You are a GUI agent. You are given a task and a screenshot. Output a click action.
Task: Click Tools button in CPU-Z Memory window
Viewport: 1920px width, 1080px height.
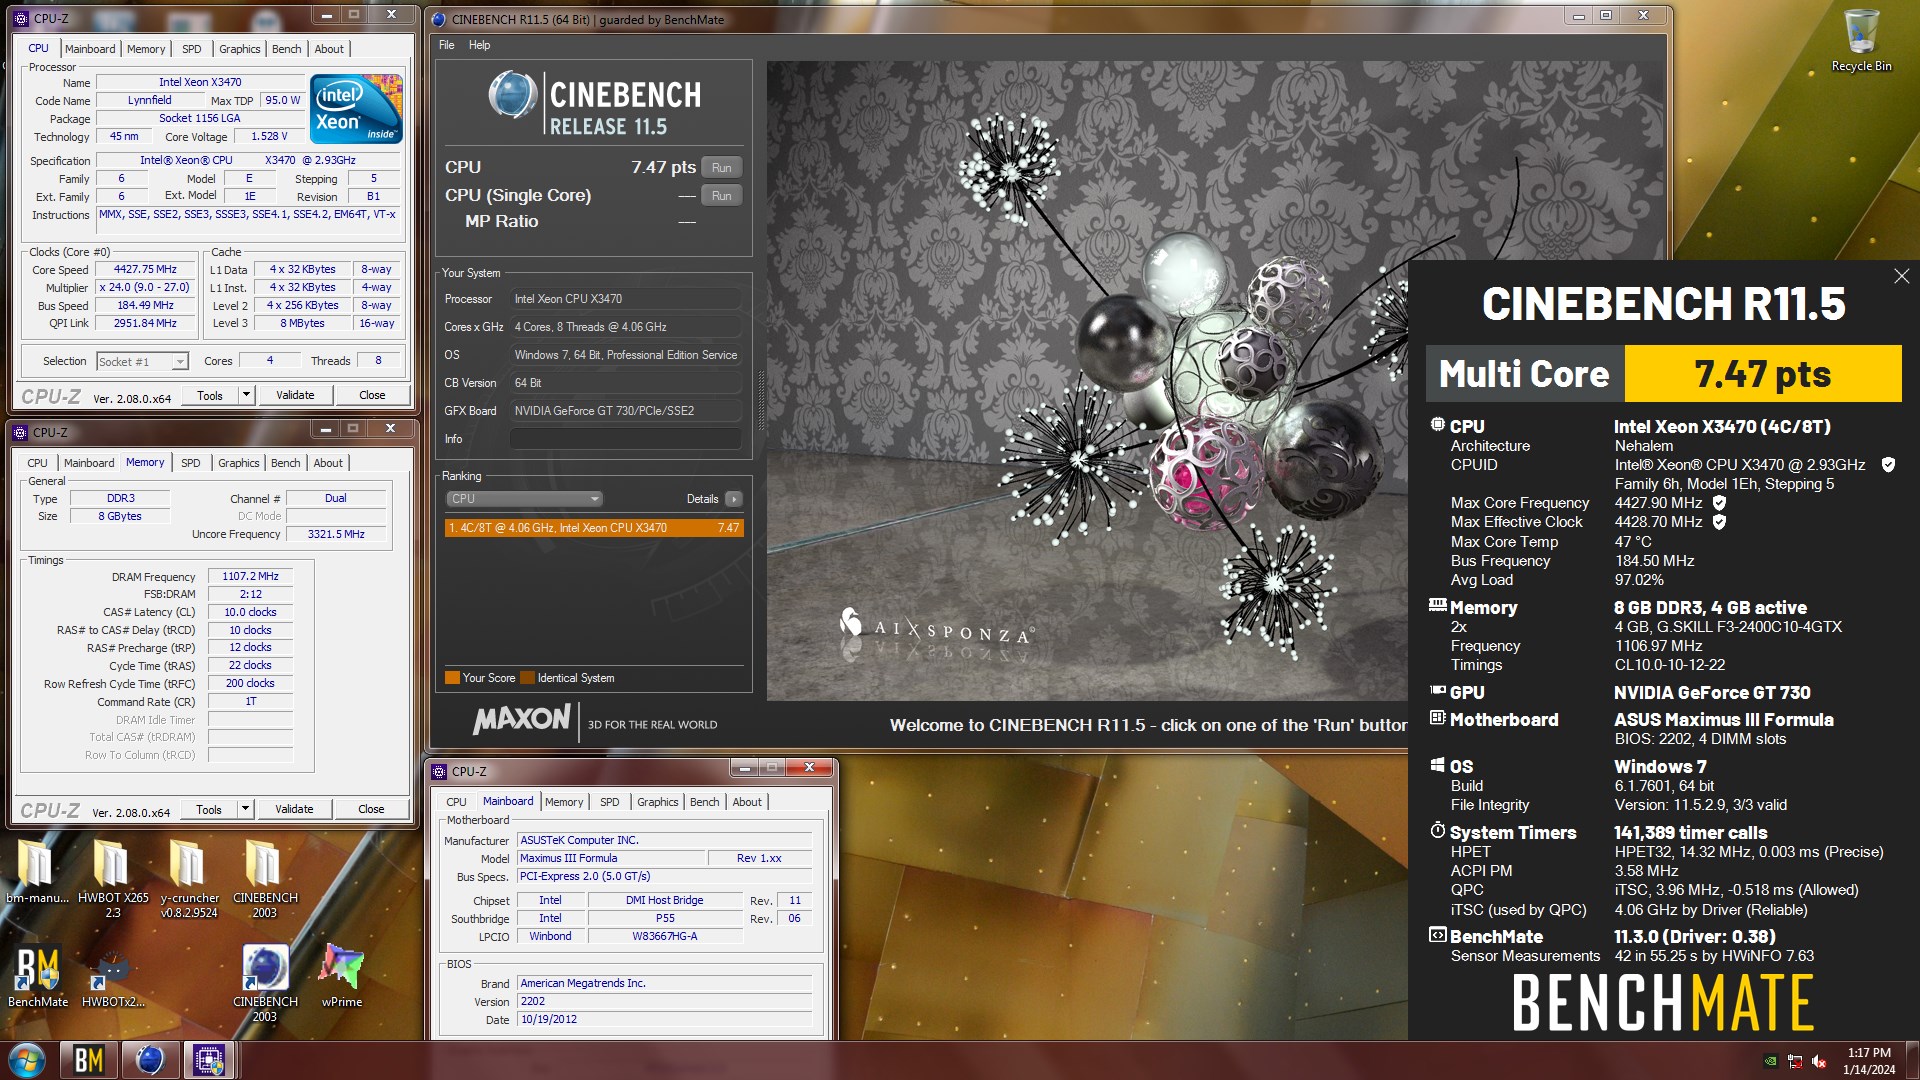[x=209, y=809]
